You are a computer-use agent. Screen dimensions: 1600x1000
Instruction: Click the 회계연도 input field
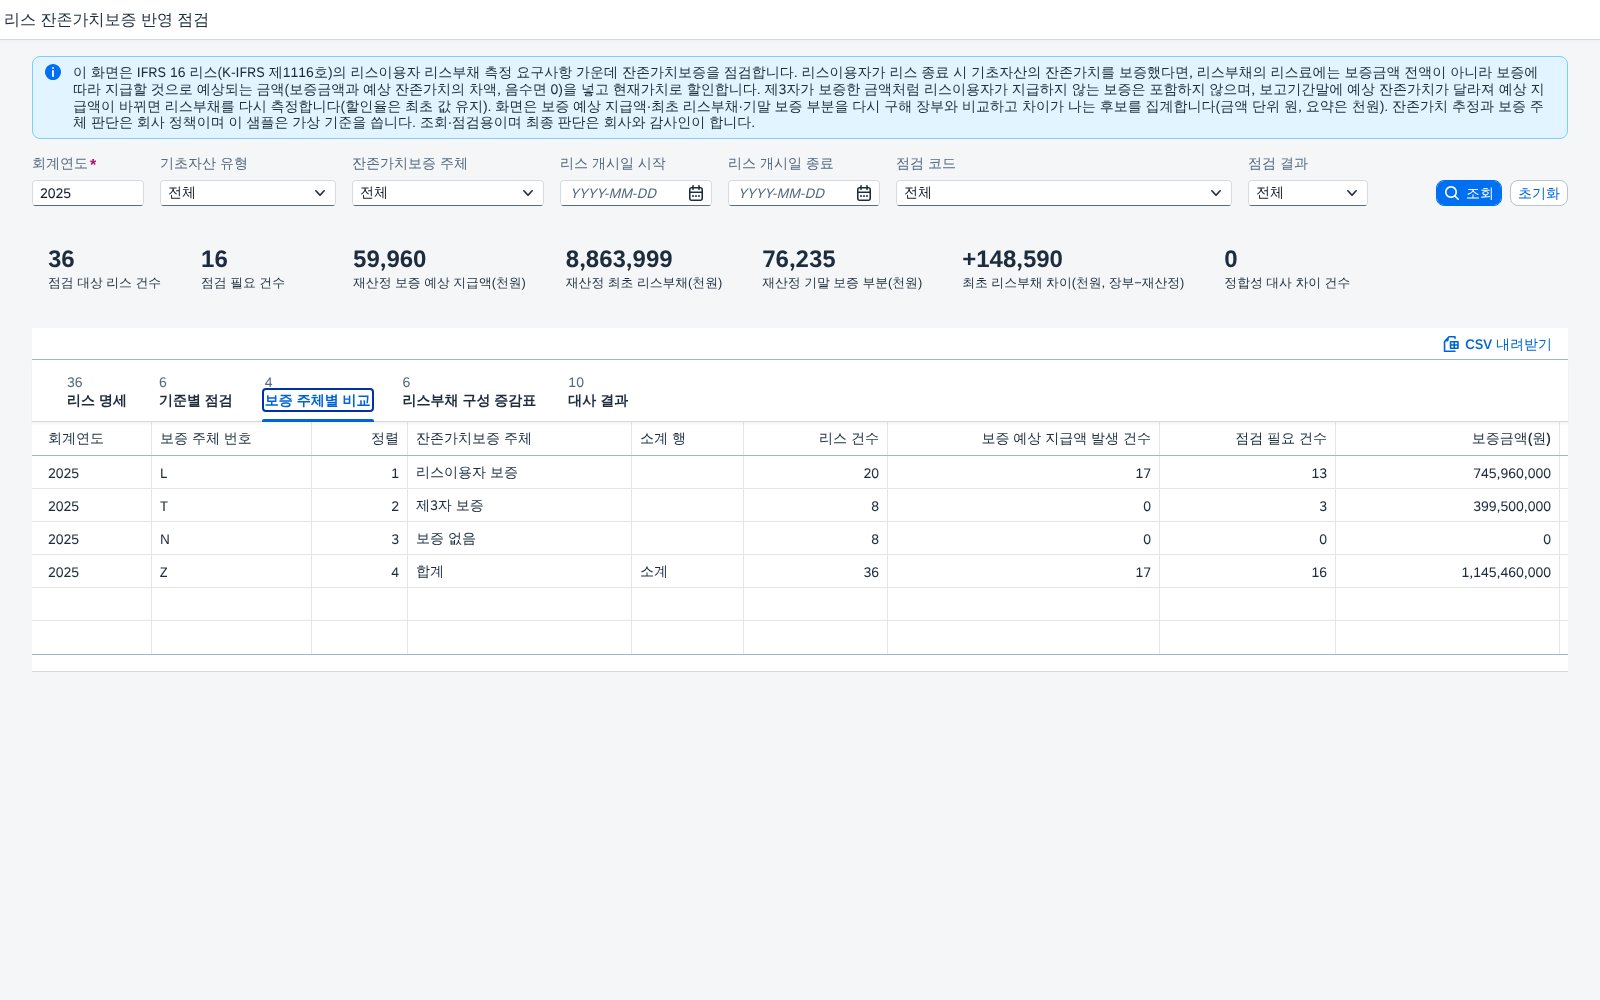[x=88, y=193]
